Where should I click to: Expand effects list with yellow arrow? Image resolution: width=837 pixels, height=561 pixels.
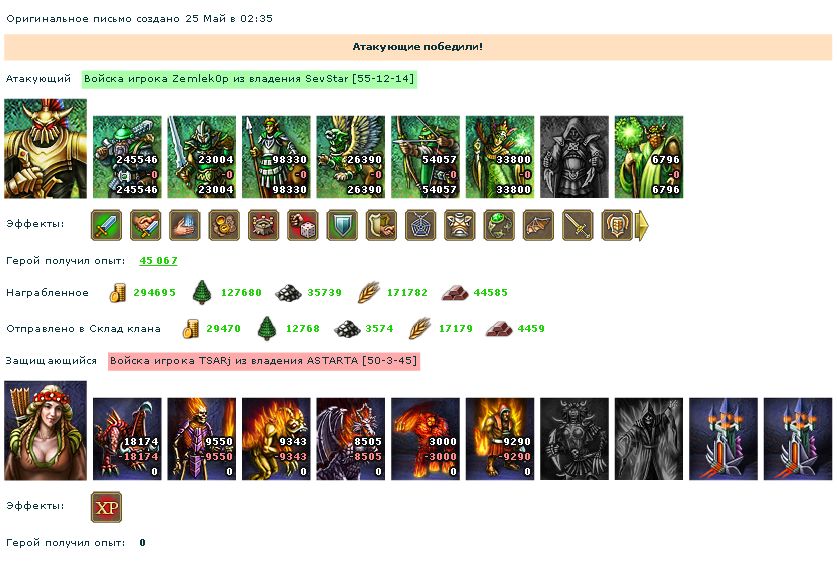(x=642, y=225)
